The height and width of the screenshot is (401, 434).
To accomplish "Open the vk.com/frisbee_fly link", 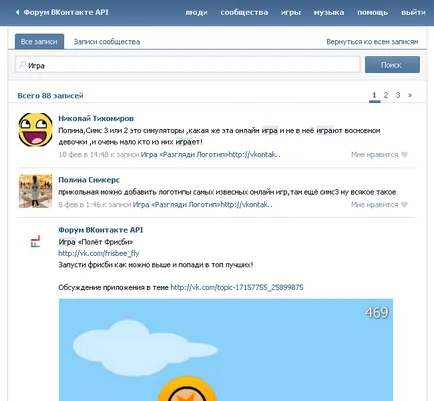I will tap(99, 253).
